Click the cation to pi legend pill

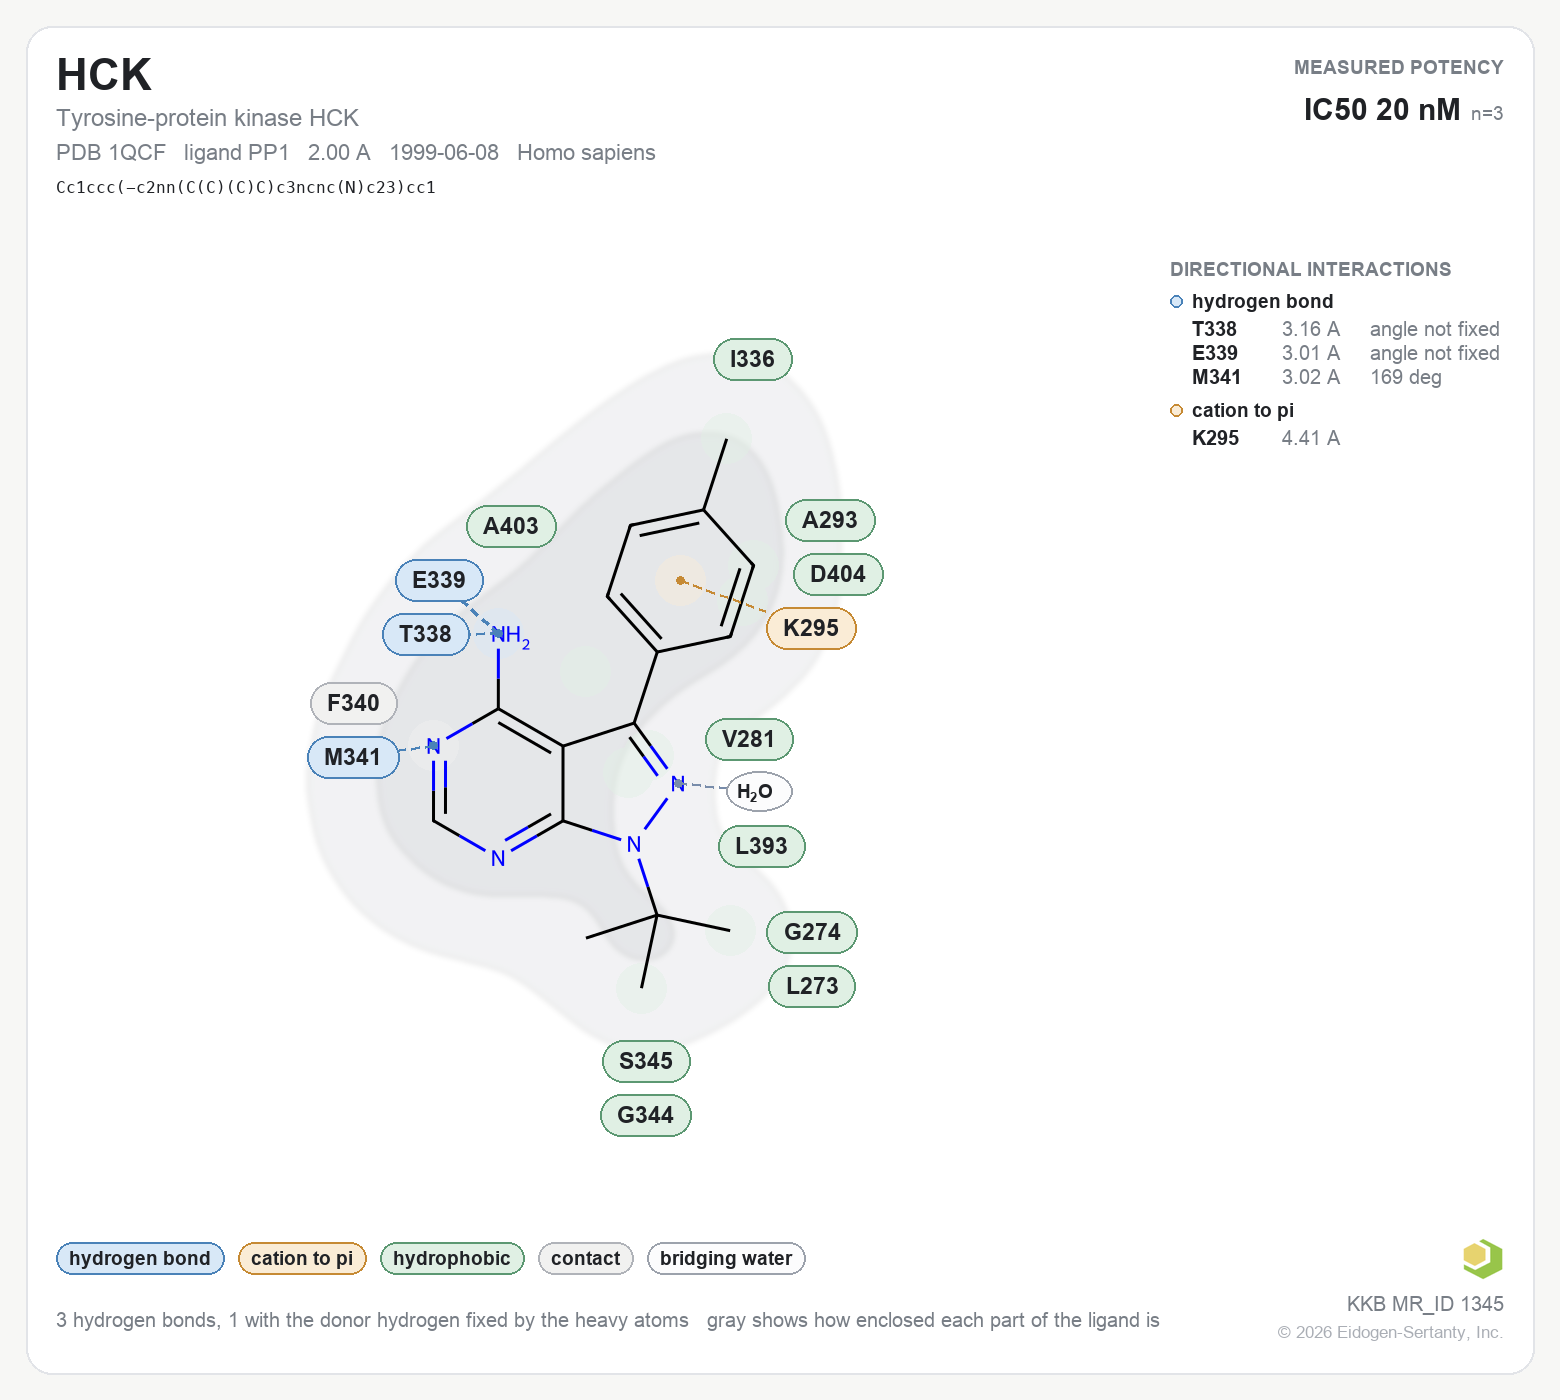click(302, 1258)
